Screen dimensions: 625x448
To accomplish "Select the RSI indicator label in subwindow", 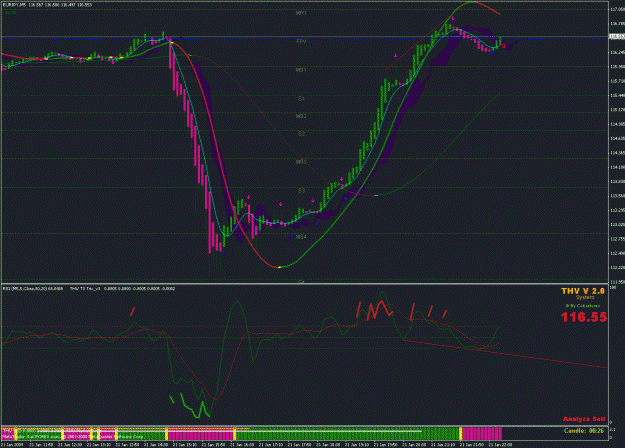I will point(33,288).
